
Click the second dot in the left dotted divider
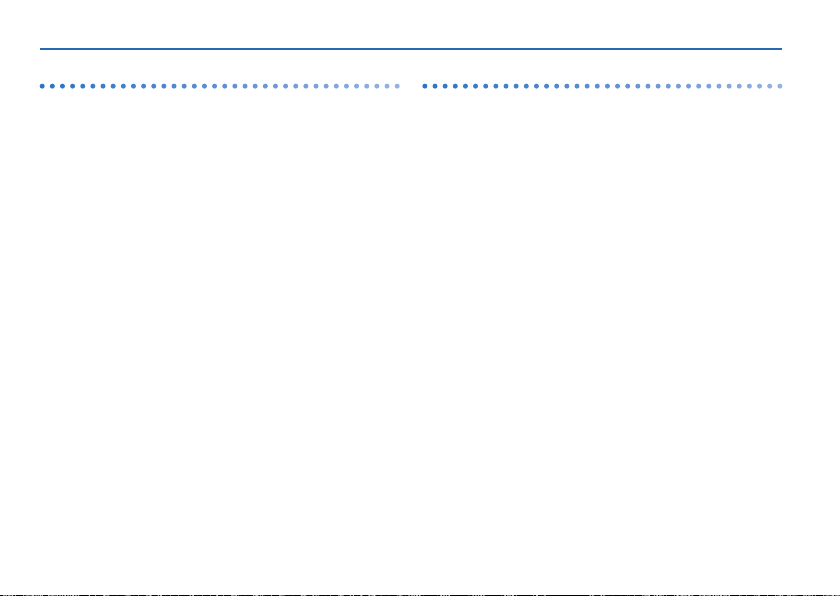coord(52,86)
